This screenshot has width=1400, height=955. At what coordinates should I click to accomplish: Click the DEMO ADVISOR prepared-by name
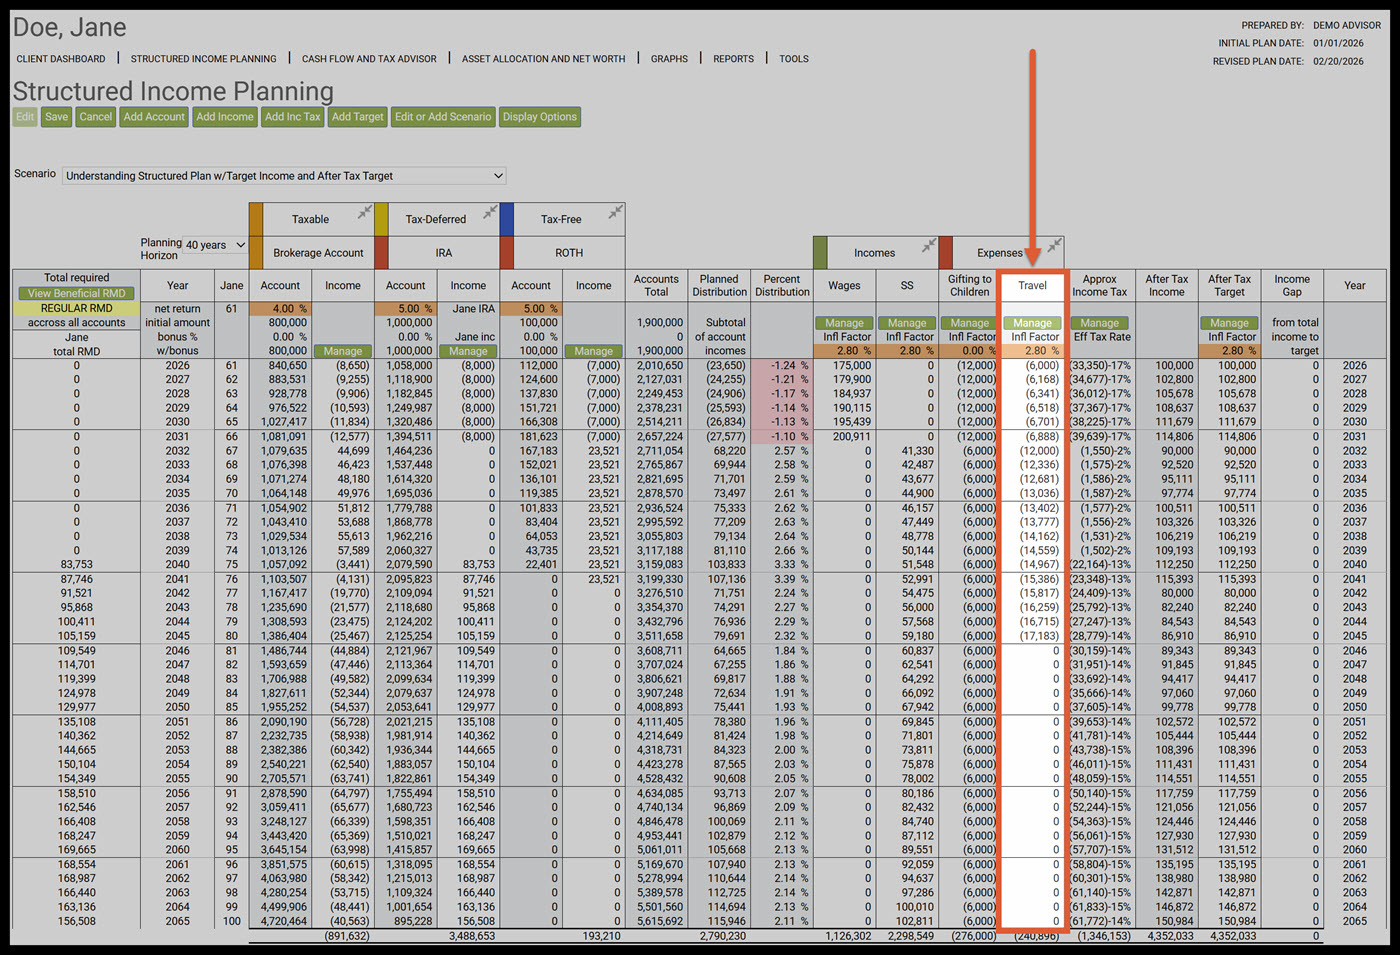coord(1347,26)
